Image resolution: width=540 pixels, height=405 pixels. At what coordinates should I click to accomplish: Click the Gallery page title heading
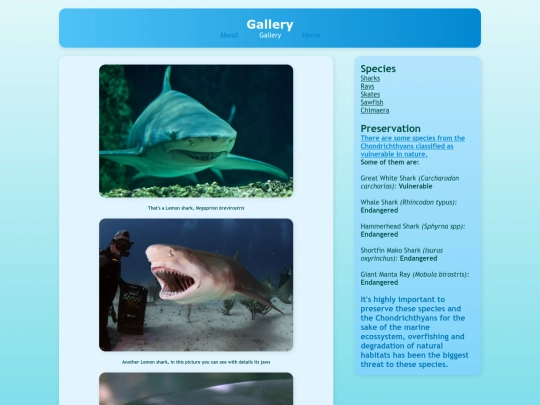click(x=270, y=24)
